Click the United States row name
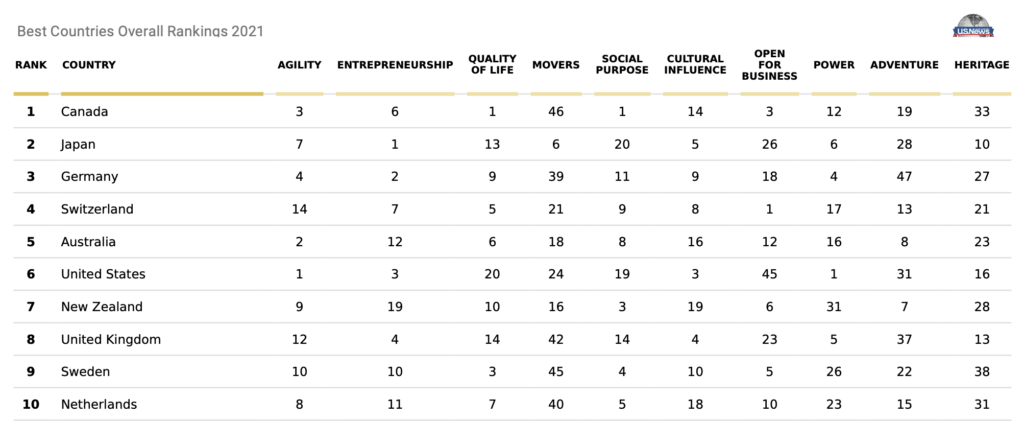1024x421 pixels. (103, 274)
